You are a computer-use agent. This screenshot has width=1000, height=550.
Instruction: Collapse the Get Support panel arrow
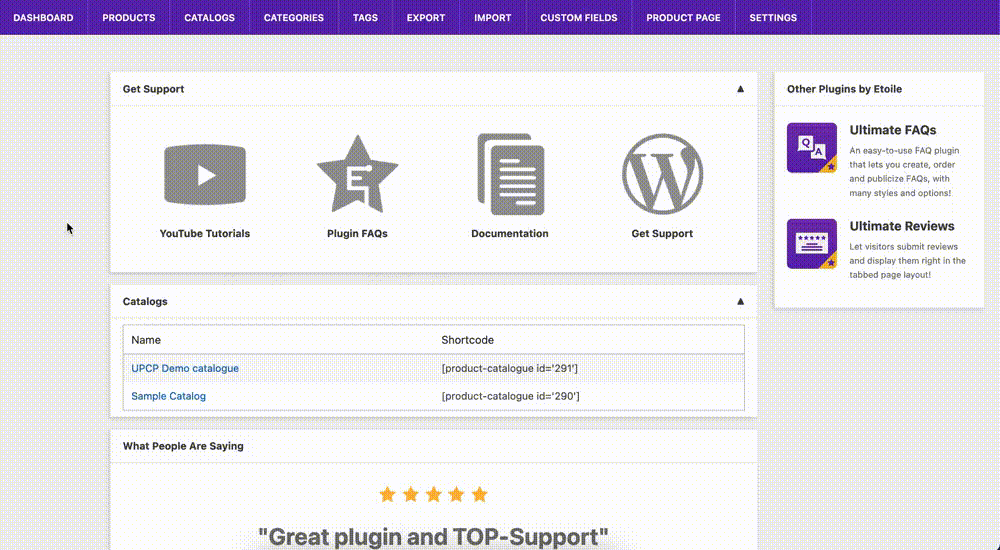[x=740, y=89]
